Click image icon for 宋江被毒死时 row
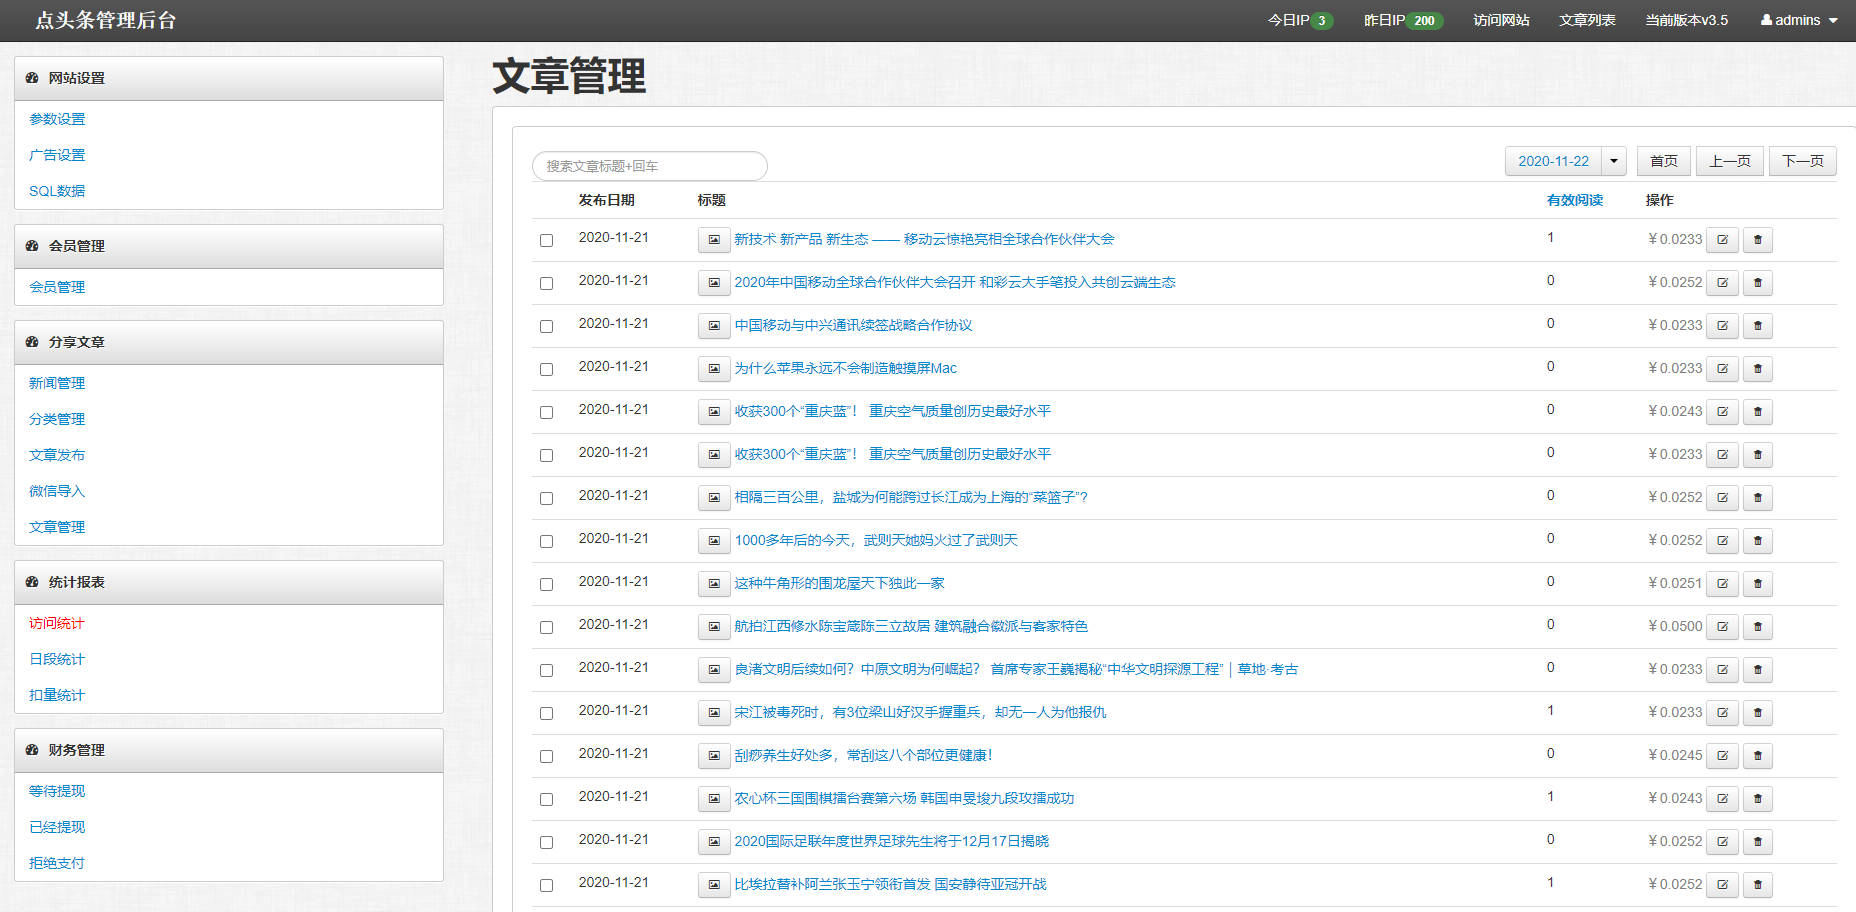Screen dimensions: 1856x912 point(714,713)
